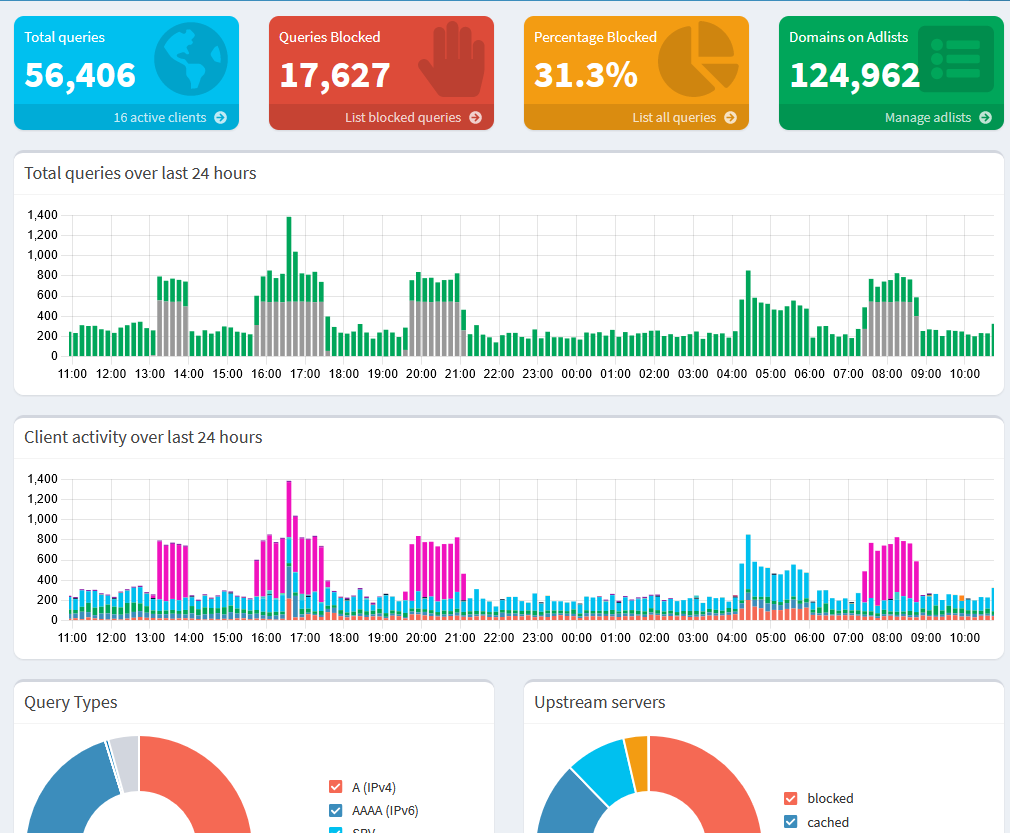
Task: Click the pie chart icon on Percentage Blocked card
Action: (x=699, y=57)
